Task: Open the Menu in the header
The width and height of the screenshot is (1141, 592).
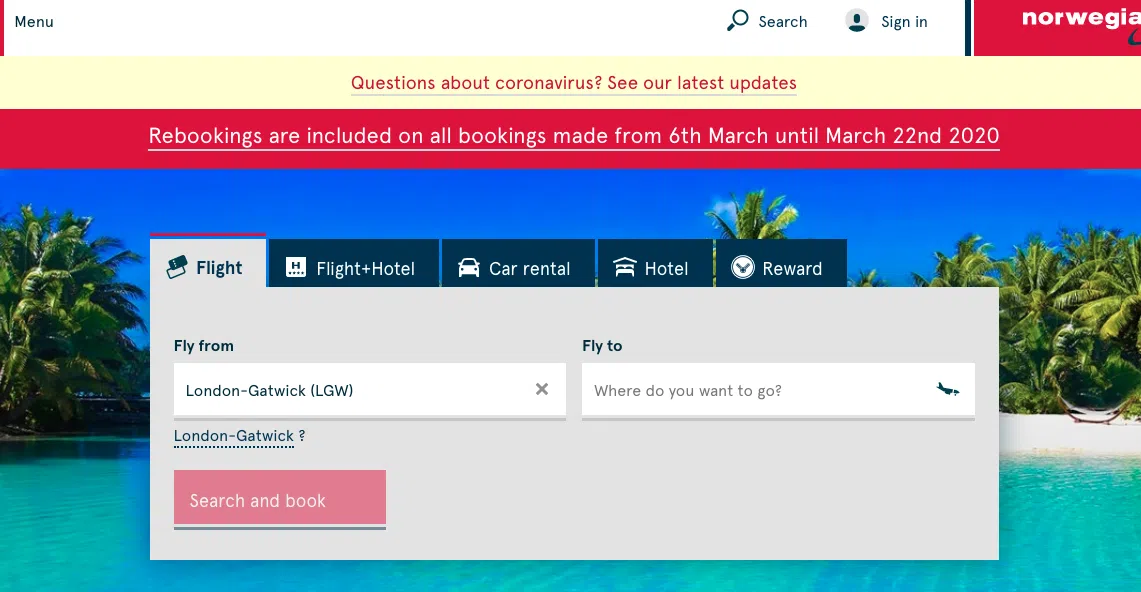Action: [x=34, y=22]
